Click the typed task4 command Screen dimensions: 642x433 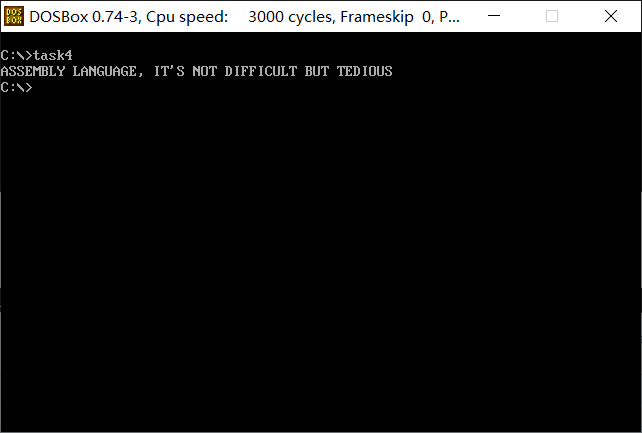point(53,55)
